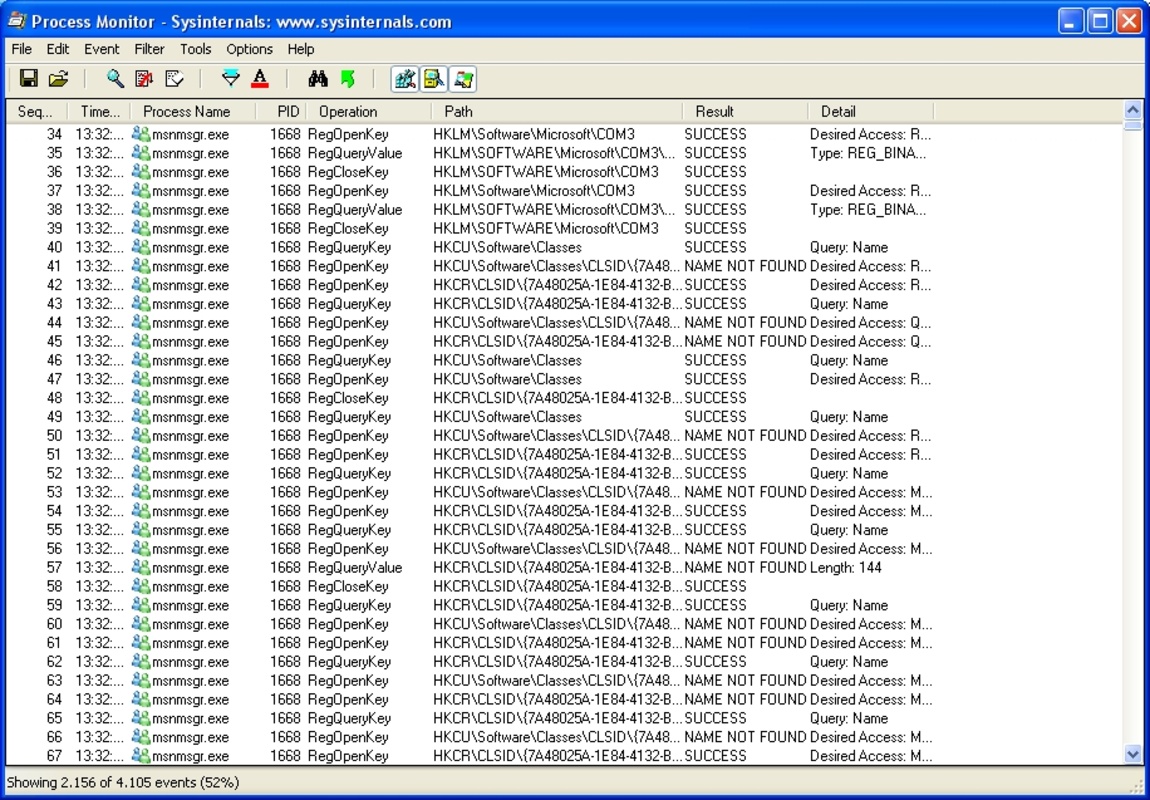Toggle the file system activity display button
1150x800 pixels.
(433, 79)
